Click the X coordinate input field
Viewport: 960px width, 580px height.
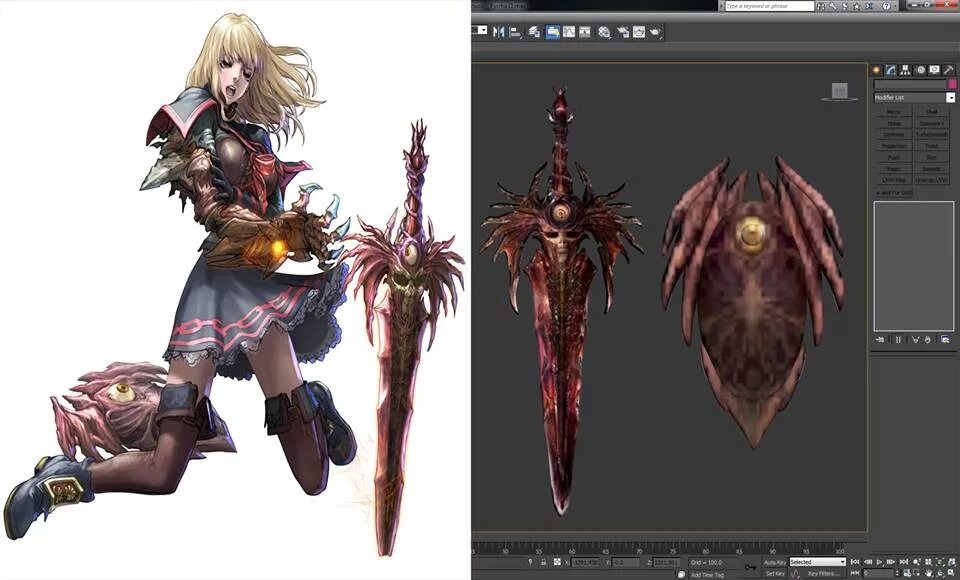pyautogui.click(x=585, y=562)
